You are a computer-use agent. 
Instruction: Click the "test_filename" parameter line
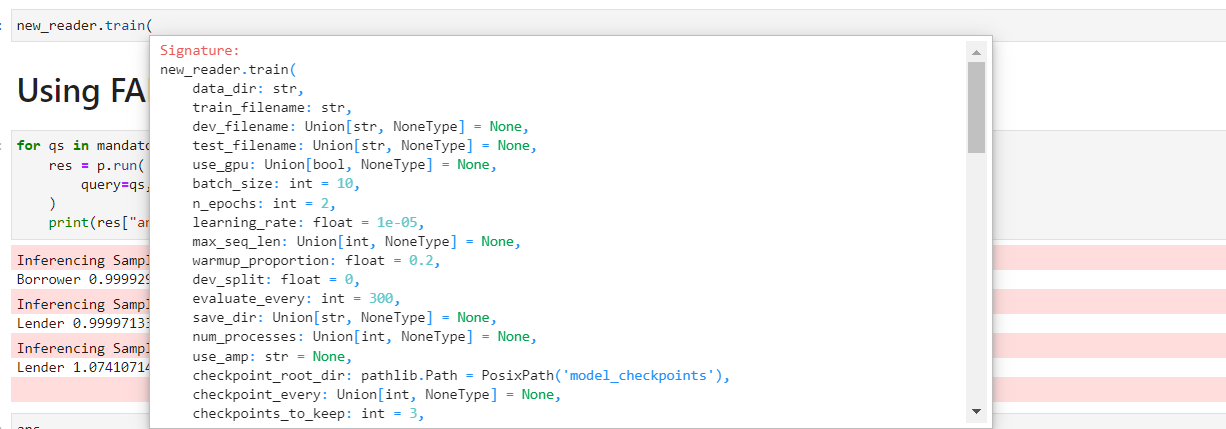364,146
